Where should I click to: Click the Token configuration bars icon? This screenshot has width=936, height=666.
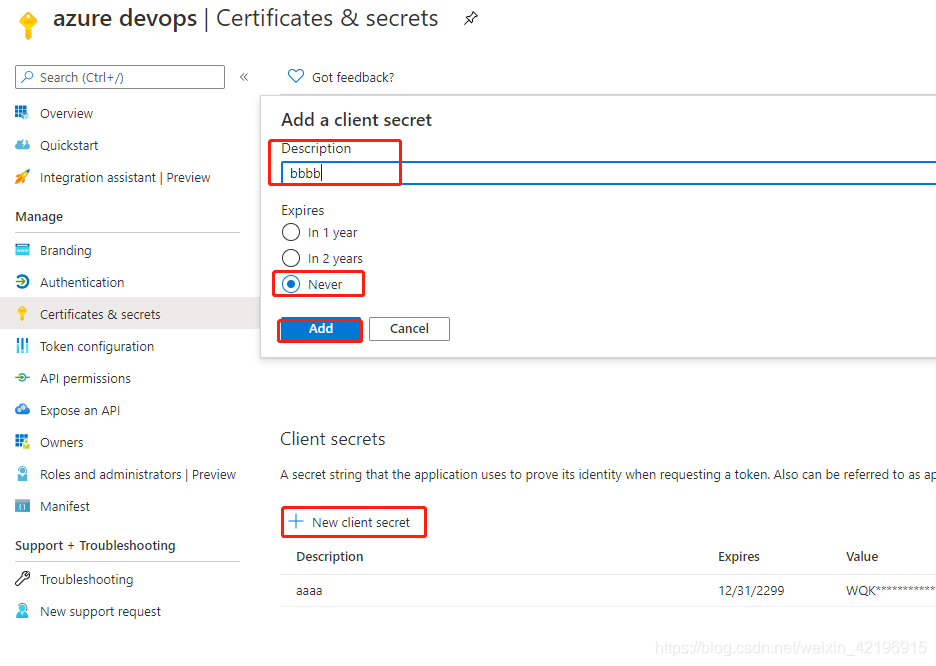tap(22, 346)
